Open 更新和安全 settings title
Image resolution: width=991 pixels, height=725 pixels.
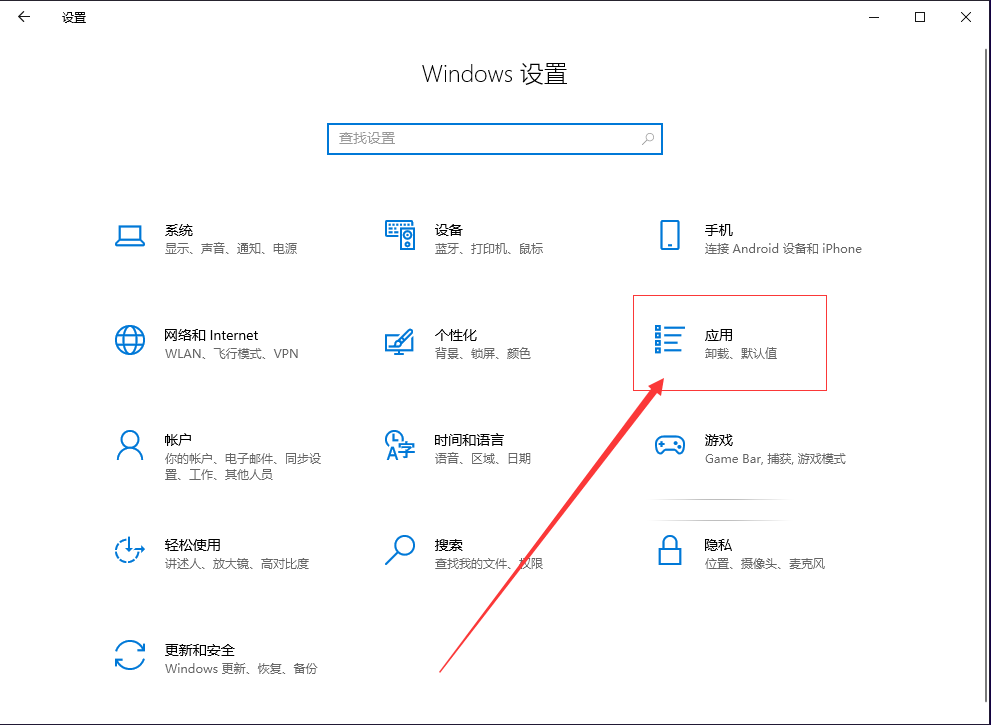(200, 650)
